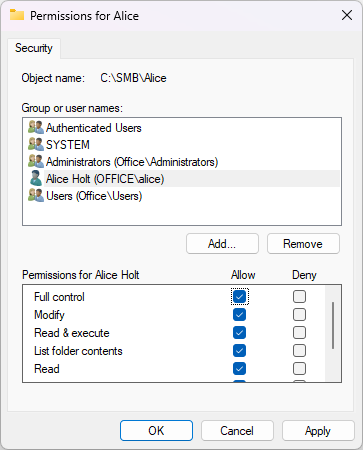Uncheck Allow for Full control
The width and height of the screenshot is (363, 450).
point(239,296)
